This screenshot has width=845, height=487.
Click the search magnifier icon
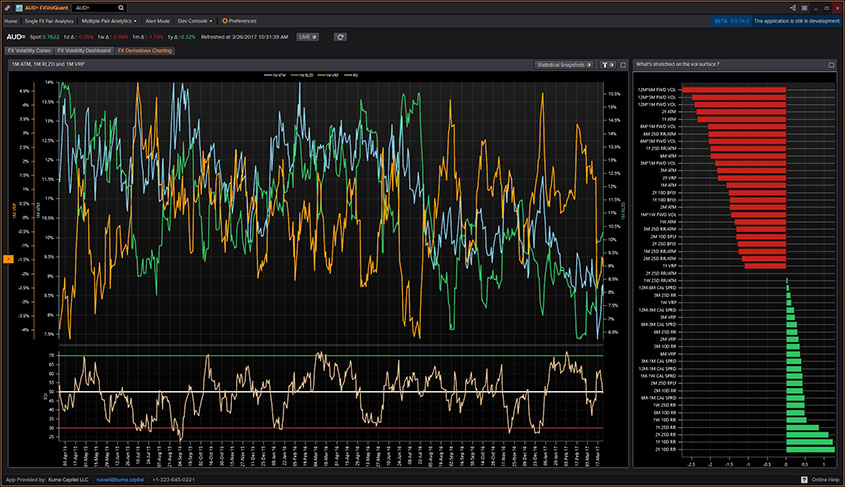click(121, 7)
